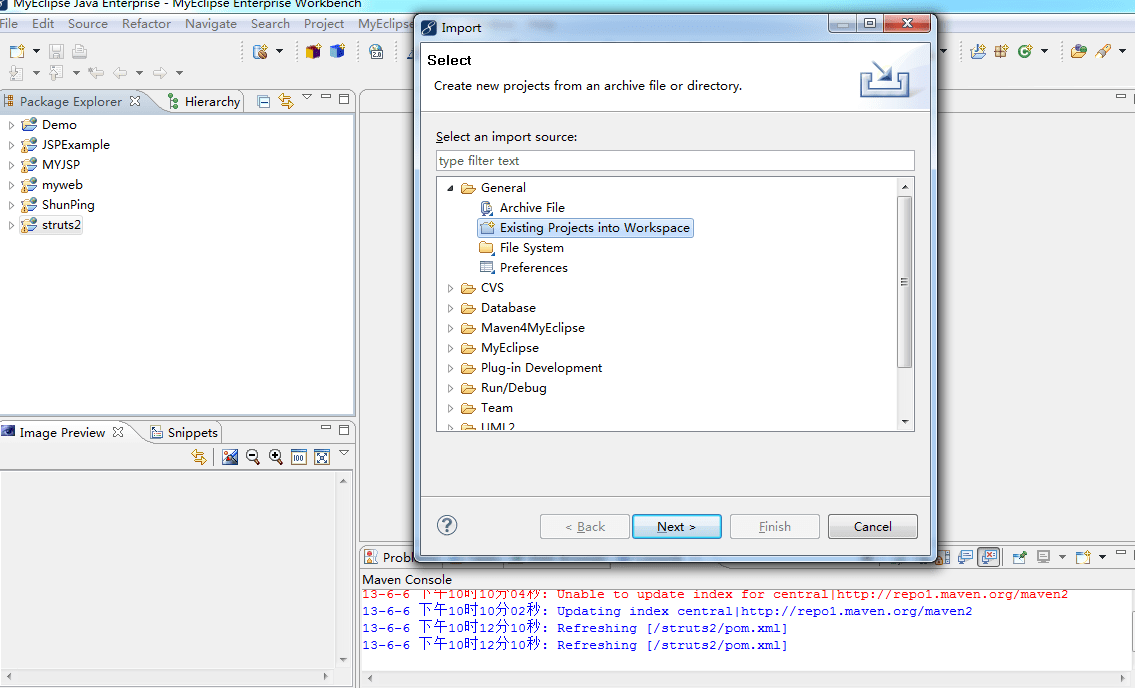
Task: Open the Search flashlight dropdown arrow
Action: [1122, 51]
